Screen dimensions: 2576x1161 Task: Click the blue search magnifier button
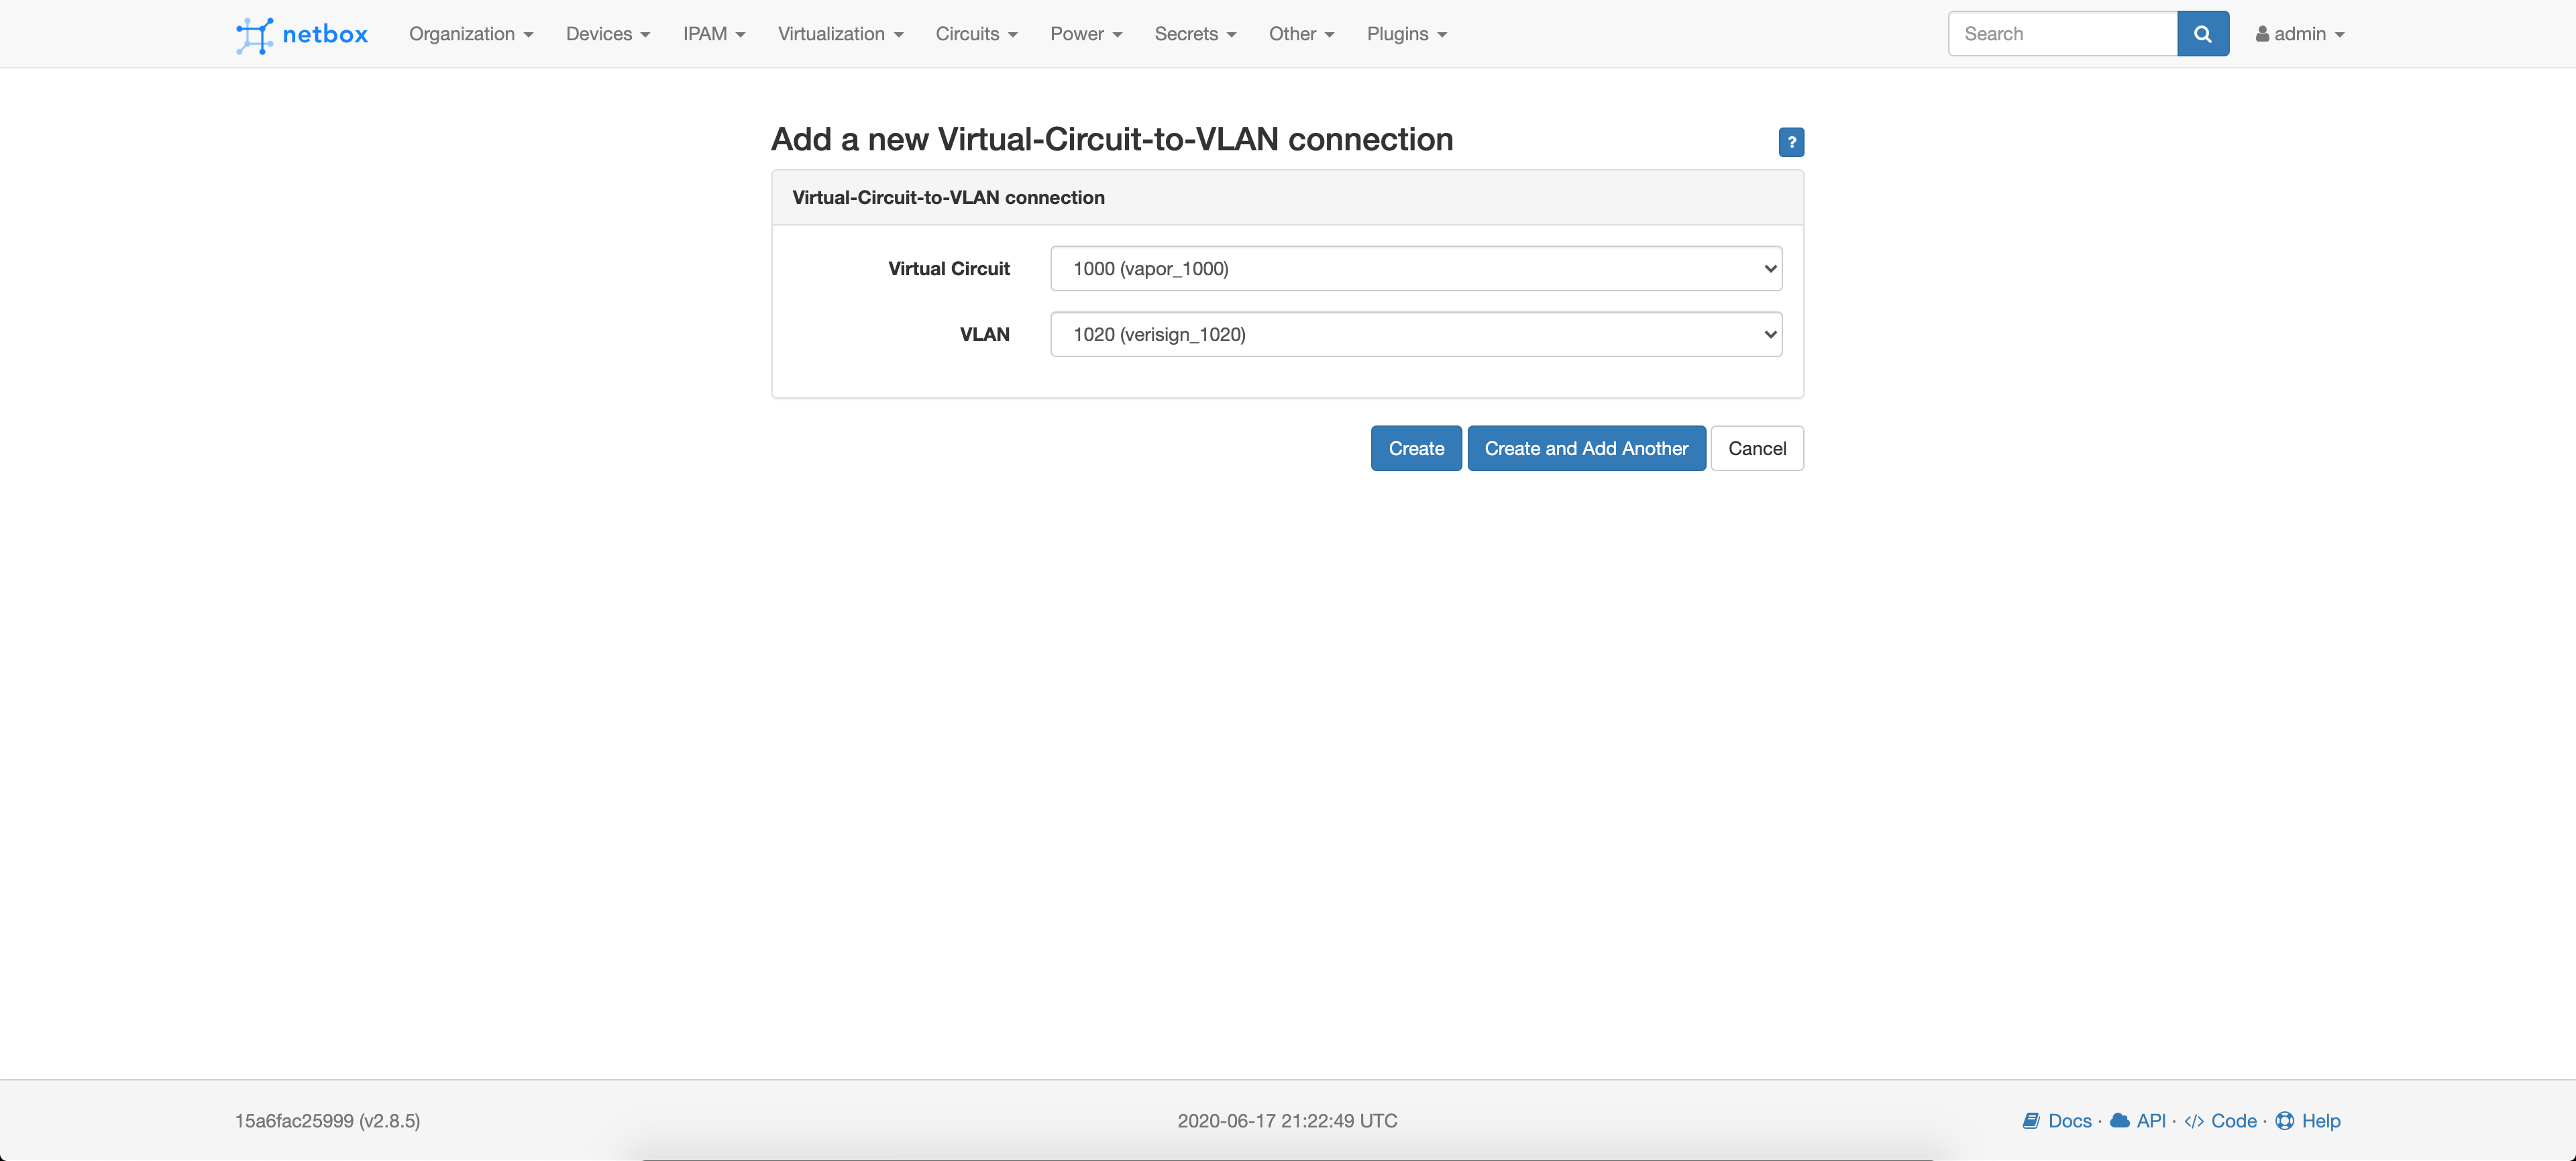2202,34
